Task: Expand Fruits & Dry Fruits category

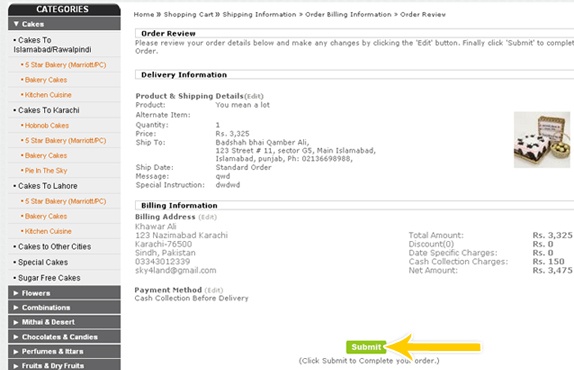Action: click(x=64, y=365)
